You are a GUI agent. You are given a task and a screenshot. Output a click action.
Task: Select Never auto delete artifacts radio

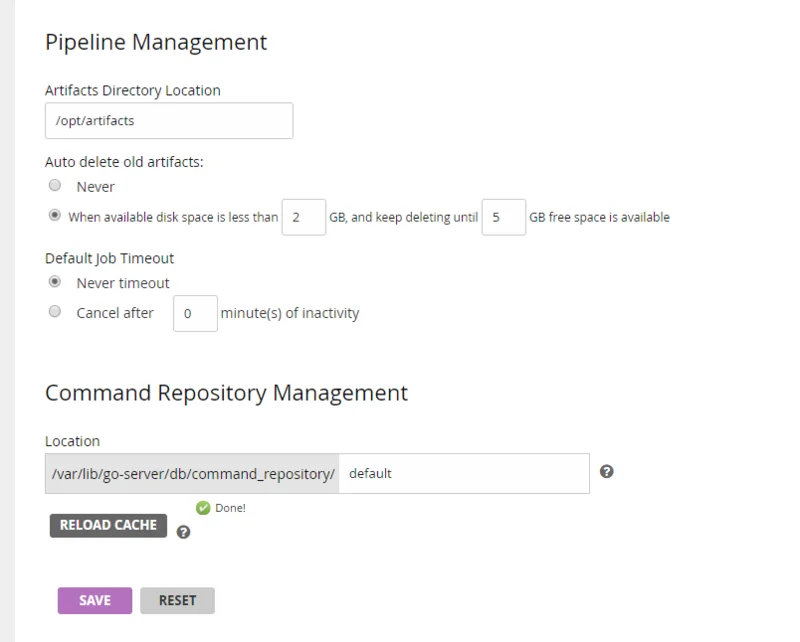[x=55, y=185]
